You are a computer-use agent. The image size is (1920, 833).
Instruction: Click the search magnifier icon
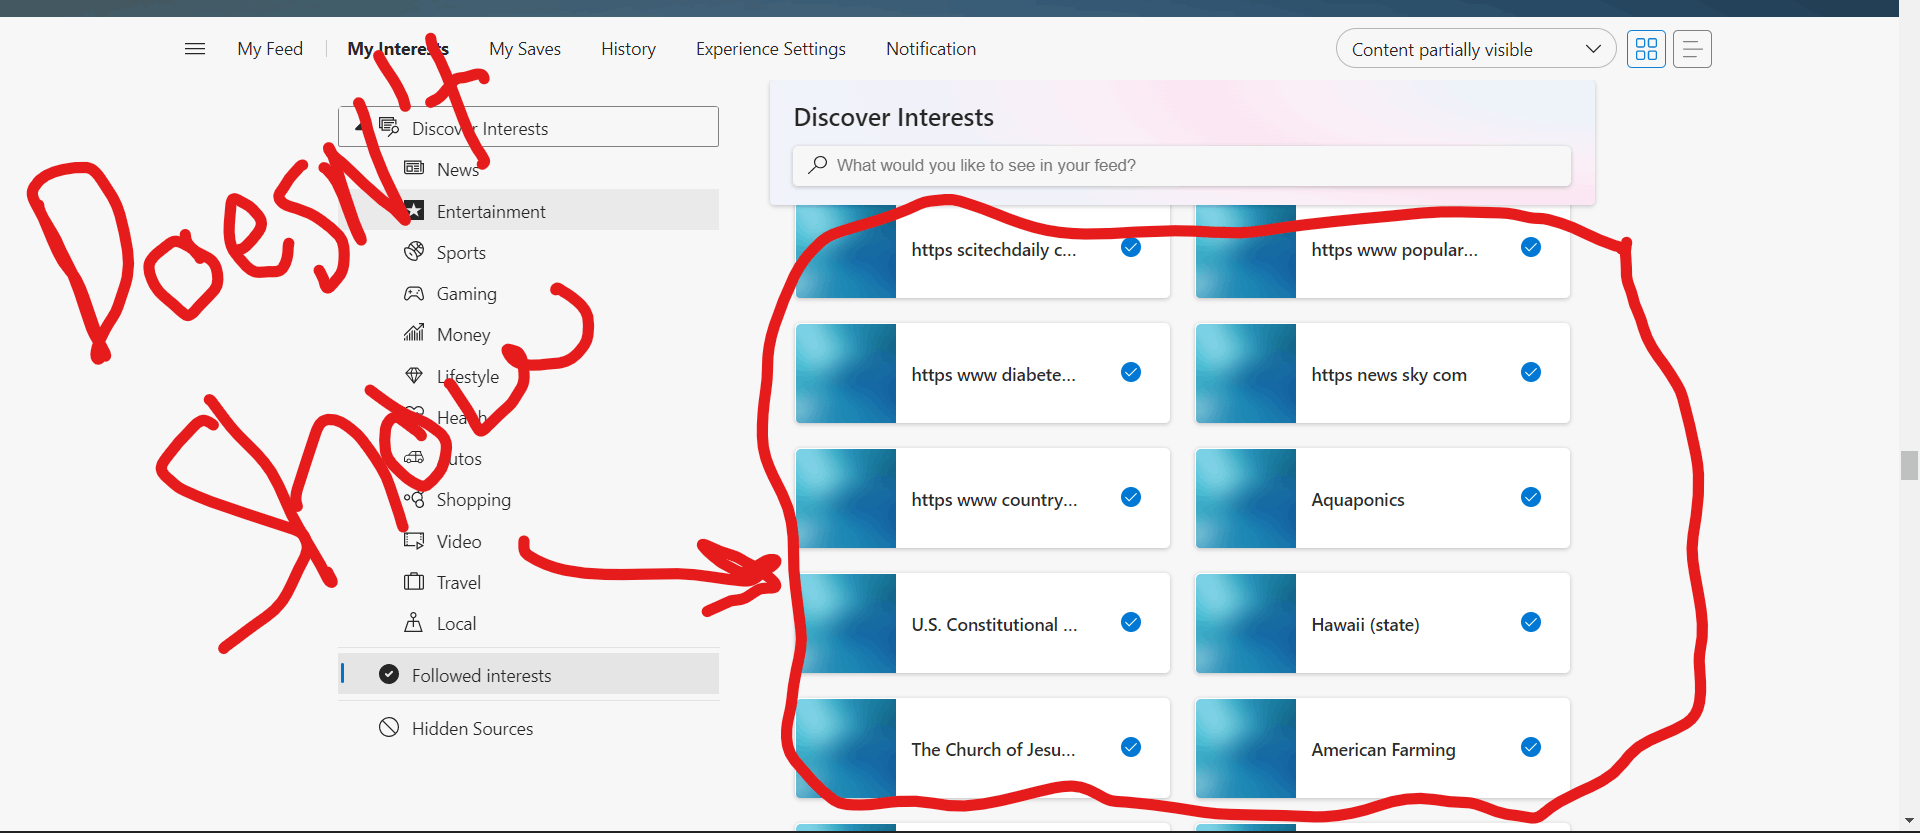click(818, 164)
